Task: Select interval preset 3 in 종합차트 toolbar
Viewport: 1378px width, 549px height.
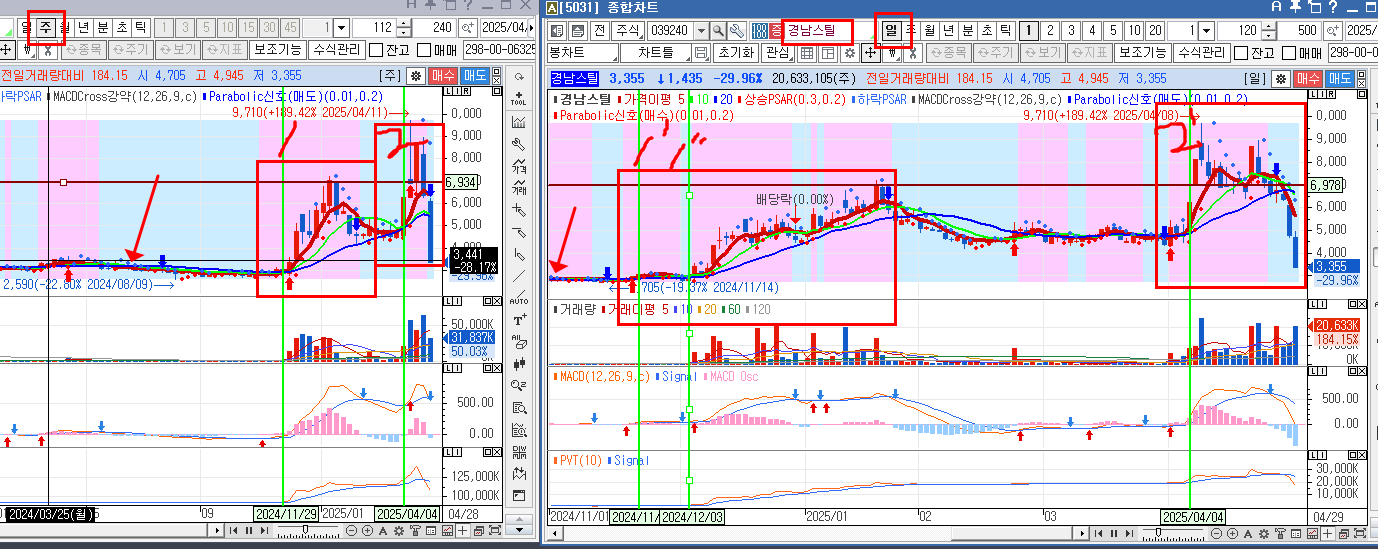Action: coord(1071,30)
